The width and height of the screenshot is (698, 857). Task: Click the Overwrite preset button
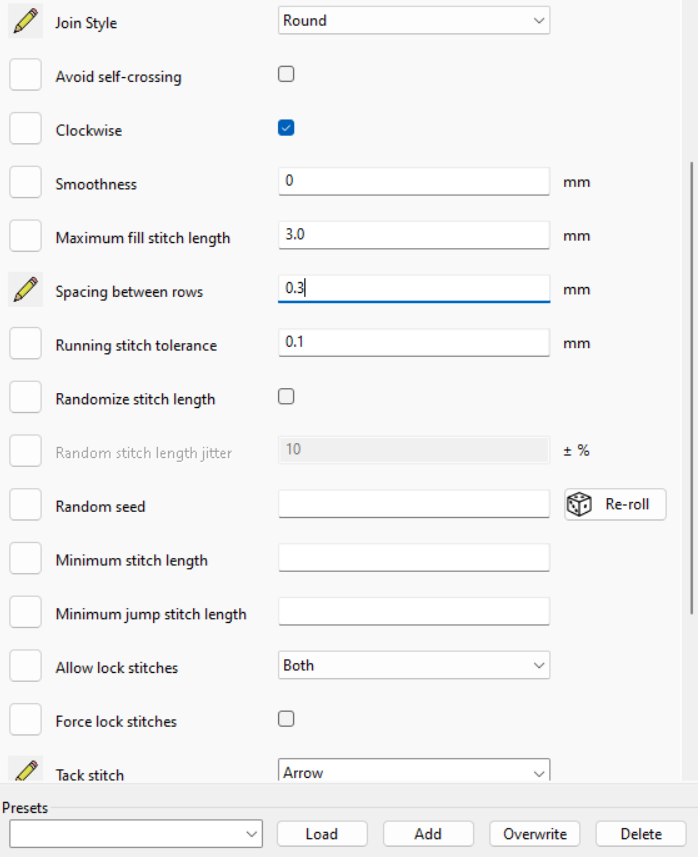(535, 834)
